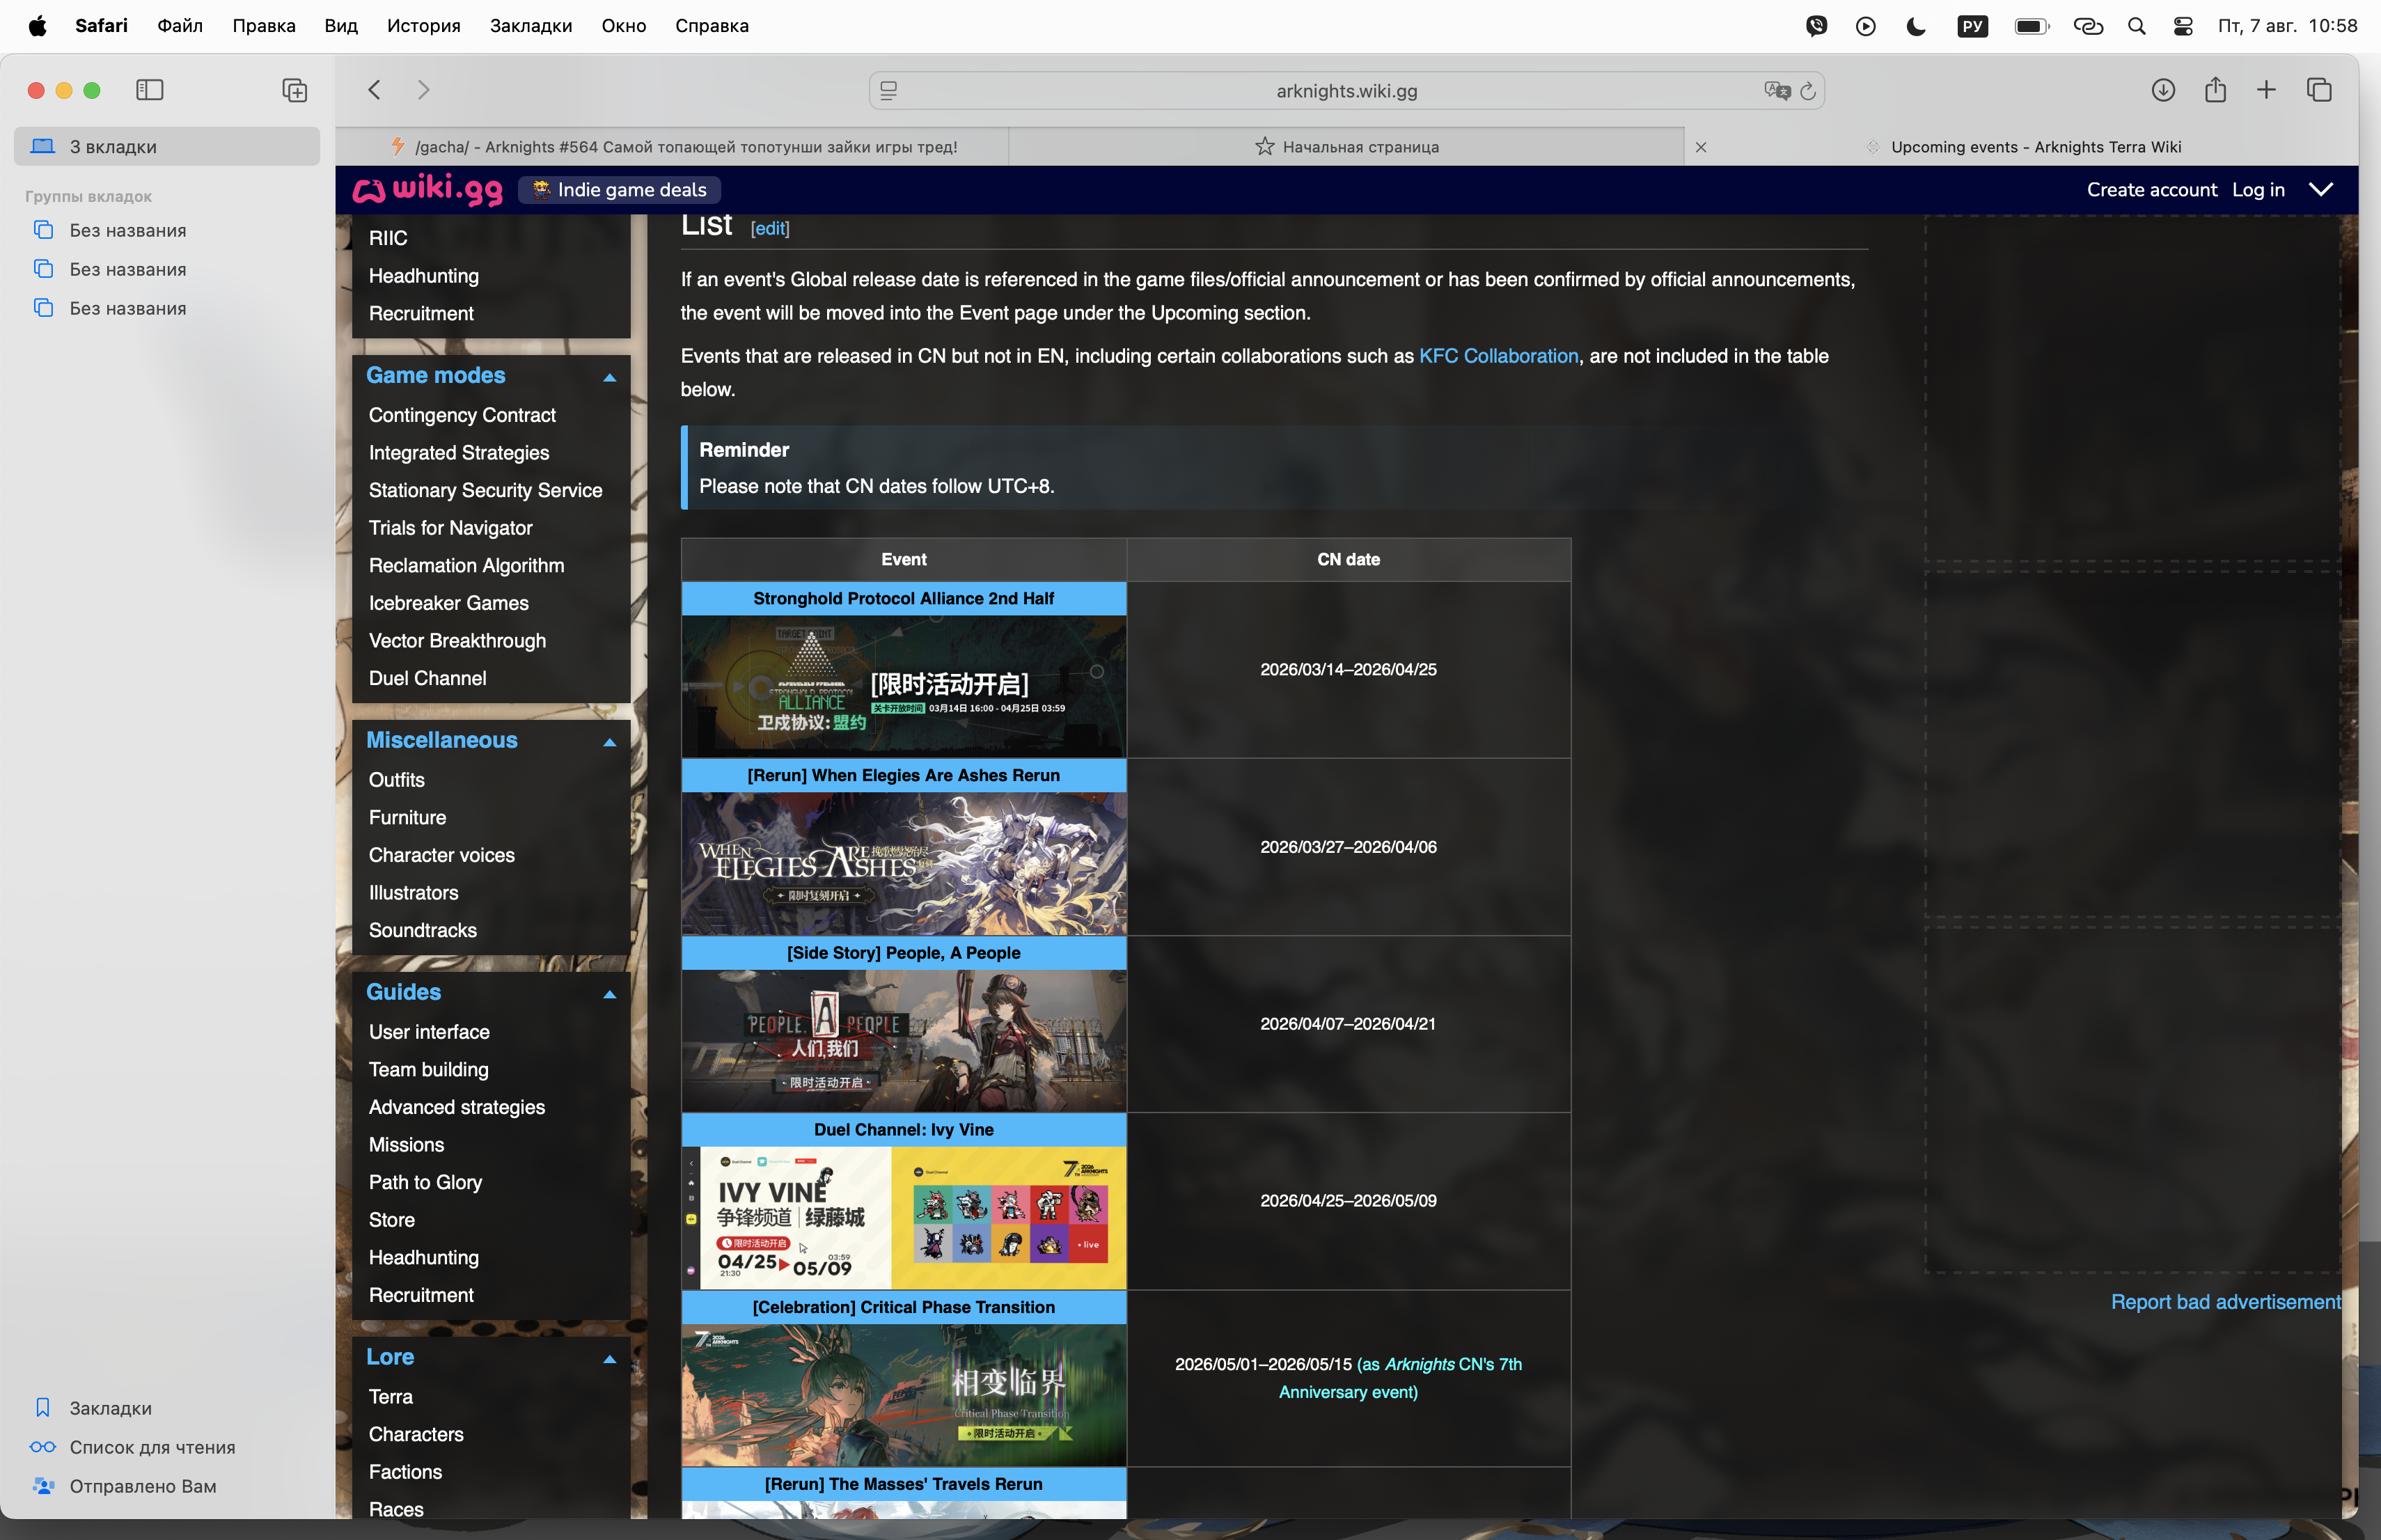Click the wiki.gg logo
Image resolution: width=2381 pixels, height=1540 pixels.
click(x=428, y=189)
